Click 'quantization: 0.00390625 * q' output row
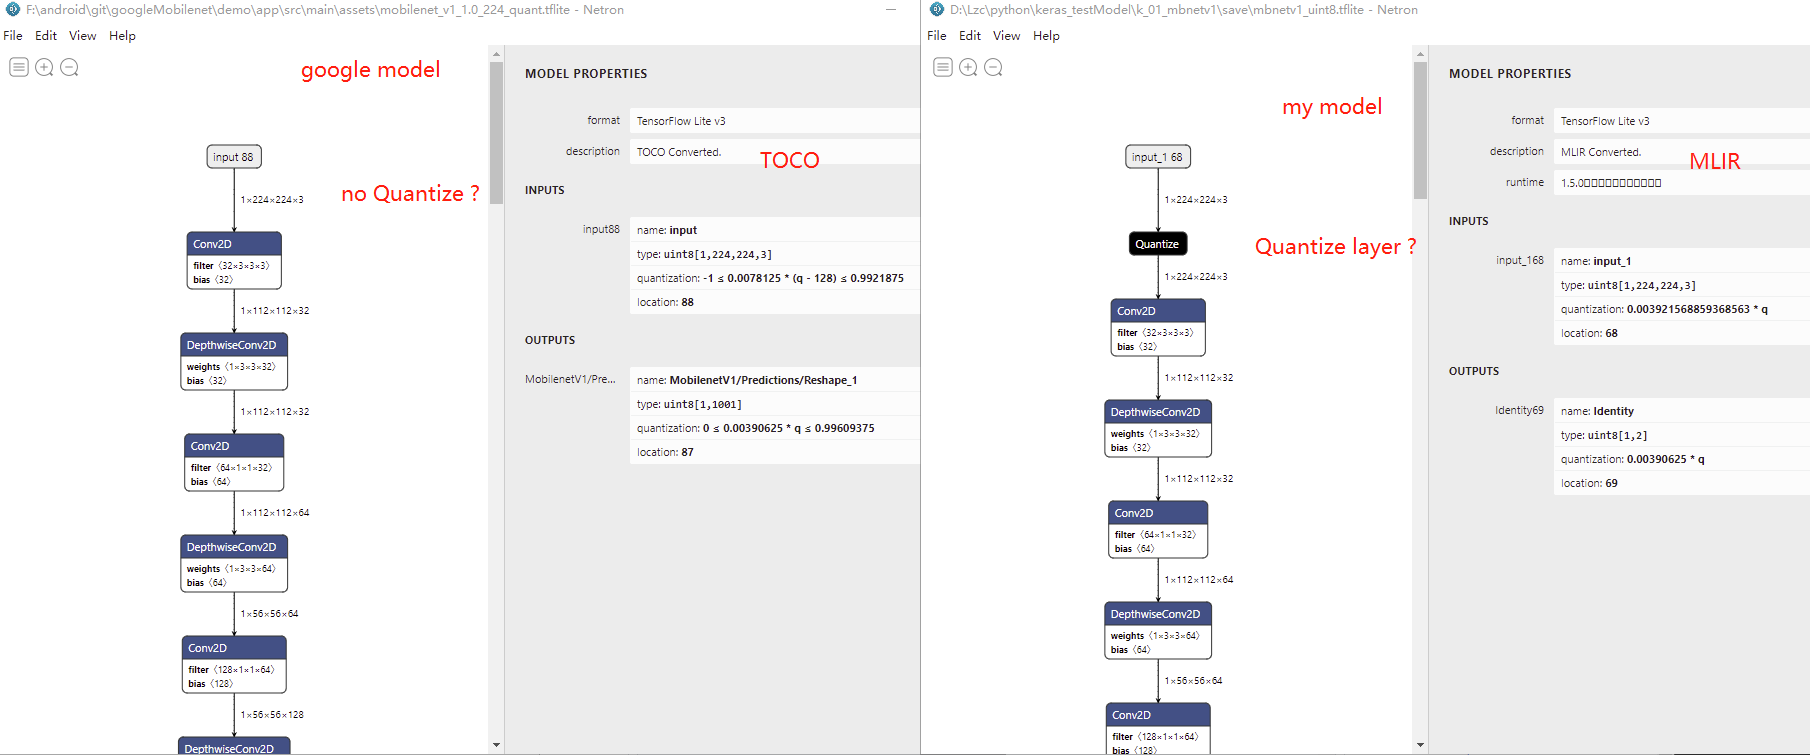The image size is (1810, 755). pyautogui.click(x=1682, y=459)
